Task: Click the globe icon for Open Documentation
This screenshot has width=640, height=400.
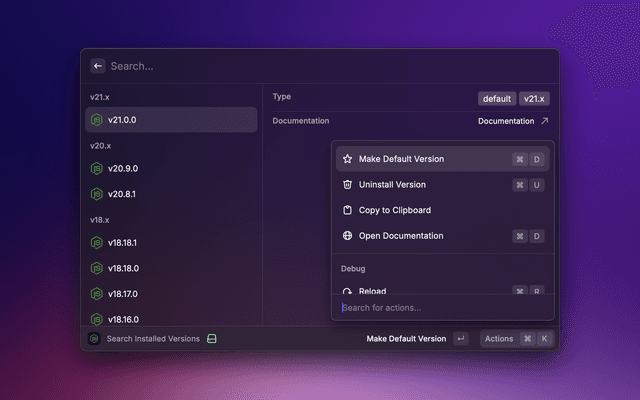Action: pos(347,236)
